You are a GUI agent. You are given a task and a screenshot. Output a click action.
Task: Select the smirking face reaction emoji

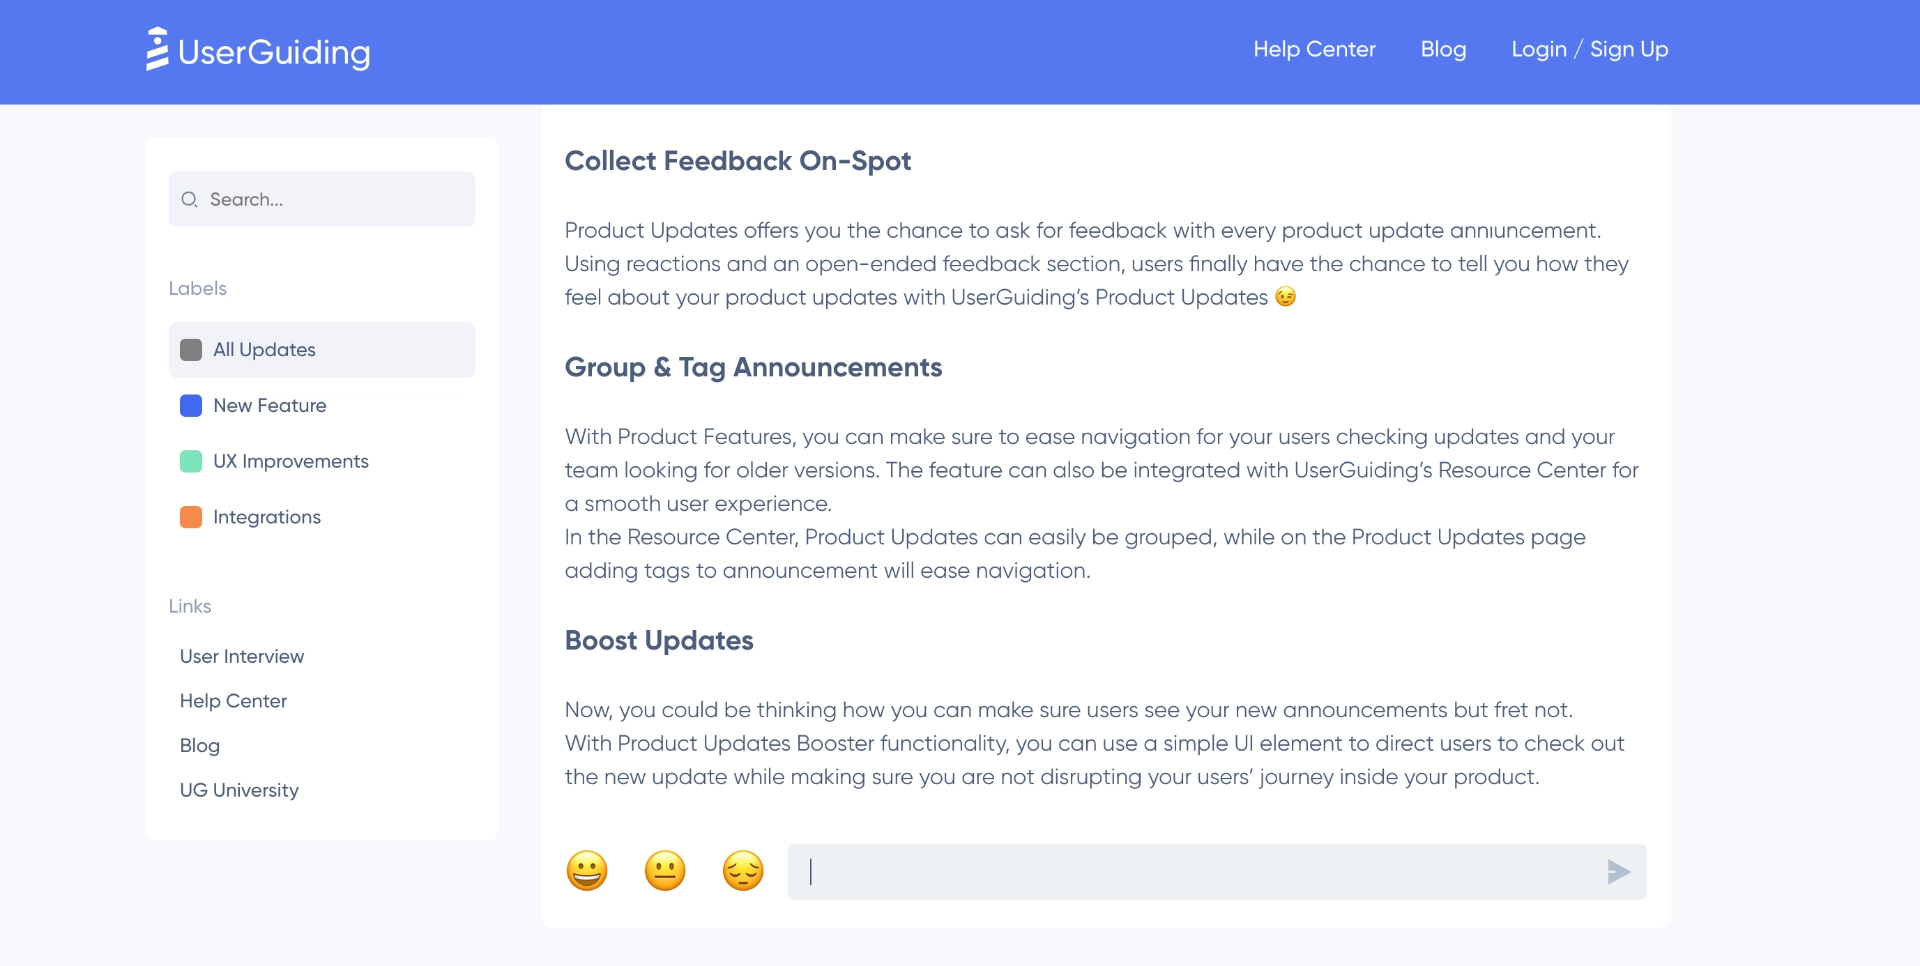[742, 870]
